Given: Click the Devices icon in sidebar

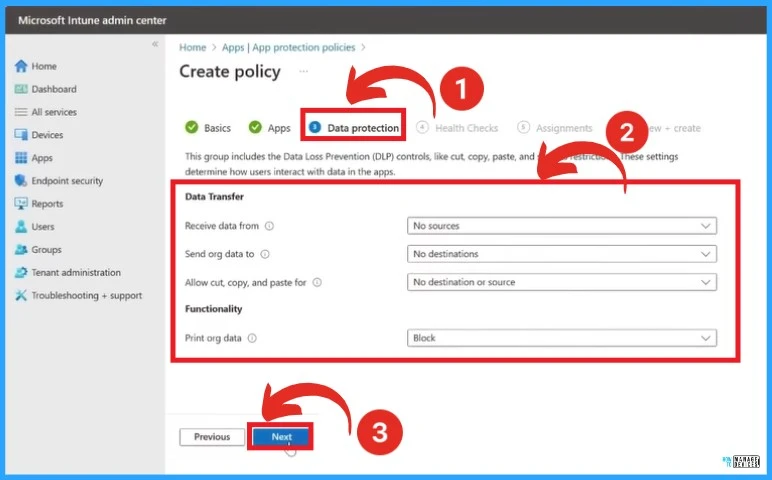Looking at the screenshot, I should (x=21, y=135).
